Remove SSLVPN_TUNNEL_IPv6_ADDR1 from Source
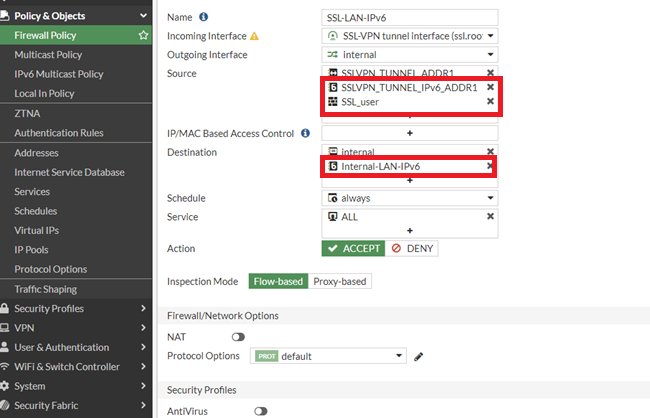Viewport: 650px width, 418px height. pos(490,87)
